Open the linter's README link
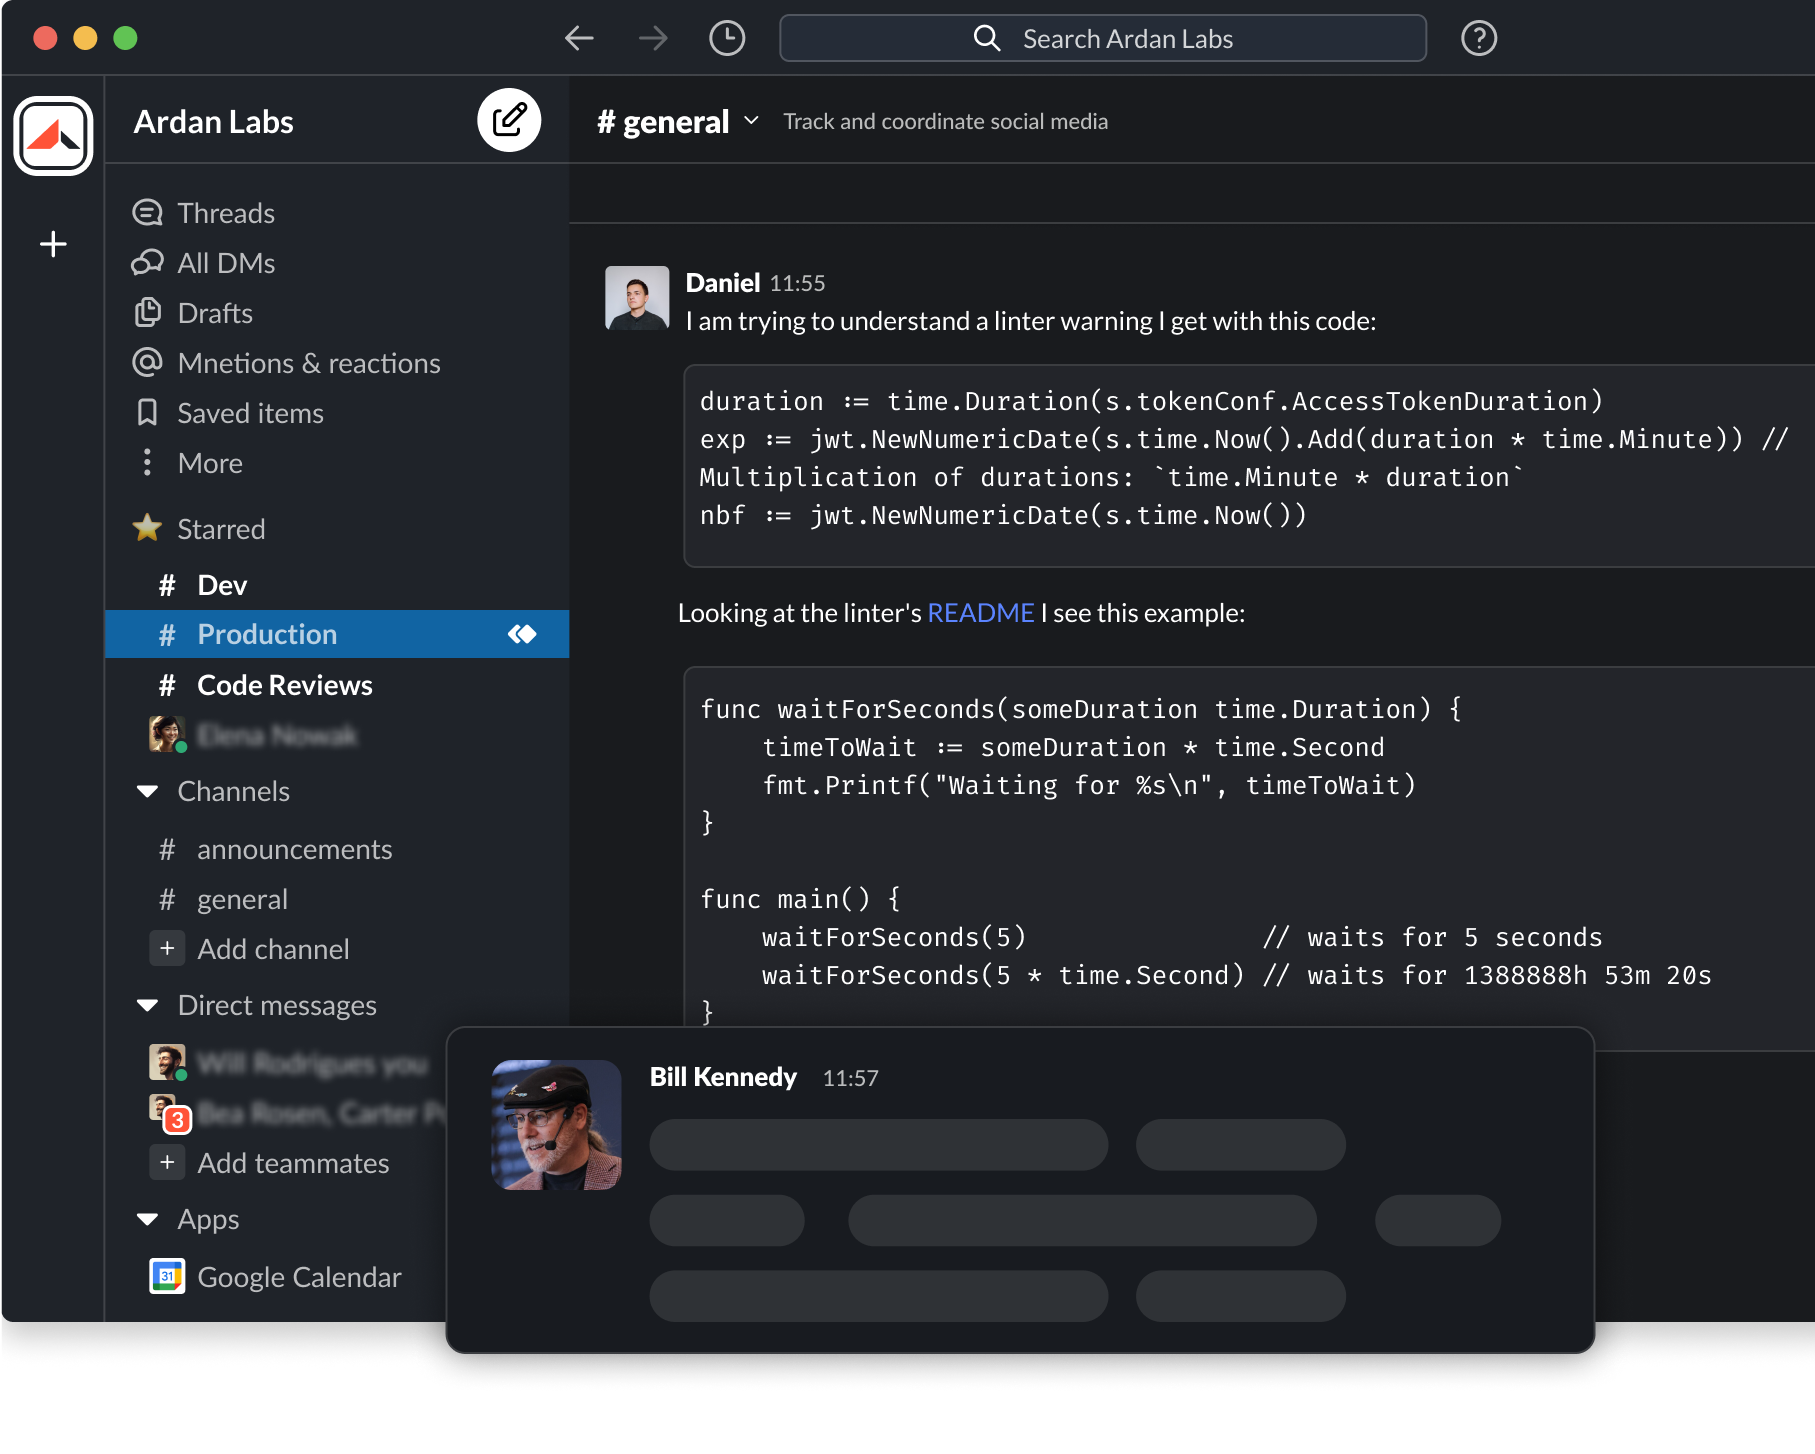 click(979, 612)
